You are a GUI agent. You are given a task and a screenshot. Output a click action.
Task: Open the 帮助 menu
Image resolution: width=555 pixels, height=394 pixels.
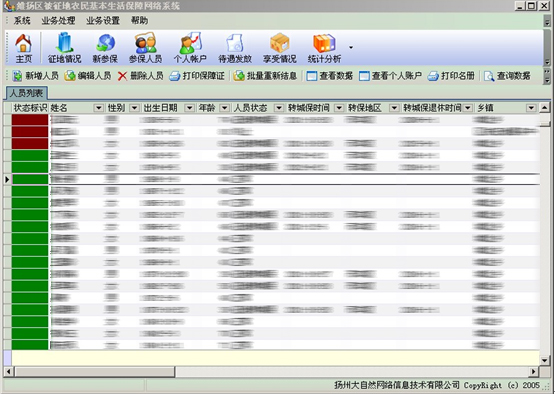coord(139,21)
